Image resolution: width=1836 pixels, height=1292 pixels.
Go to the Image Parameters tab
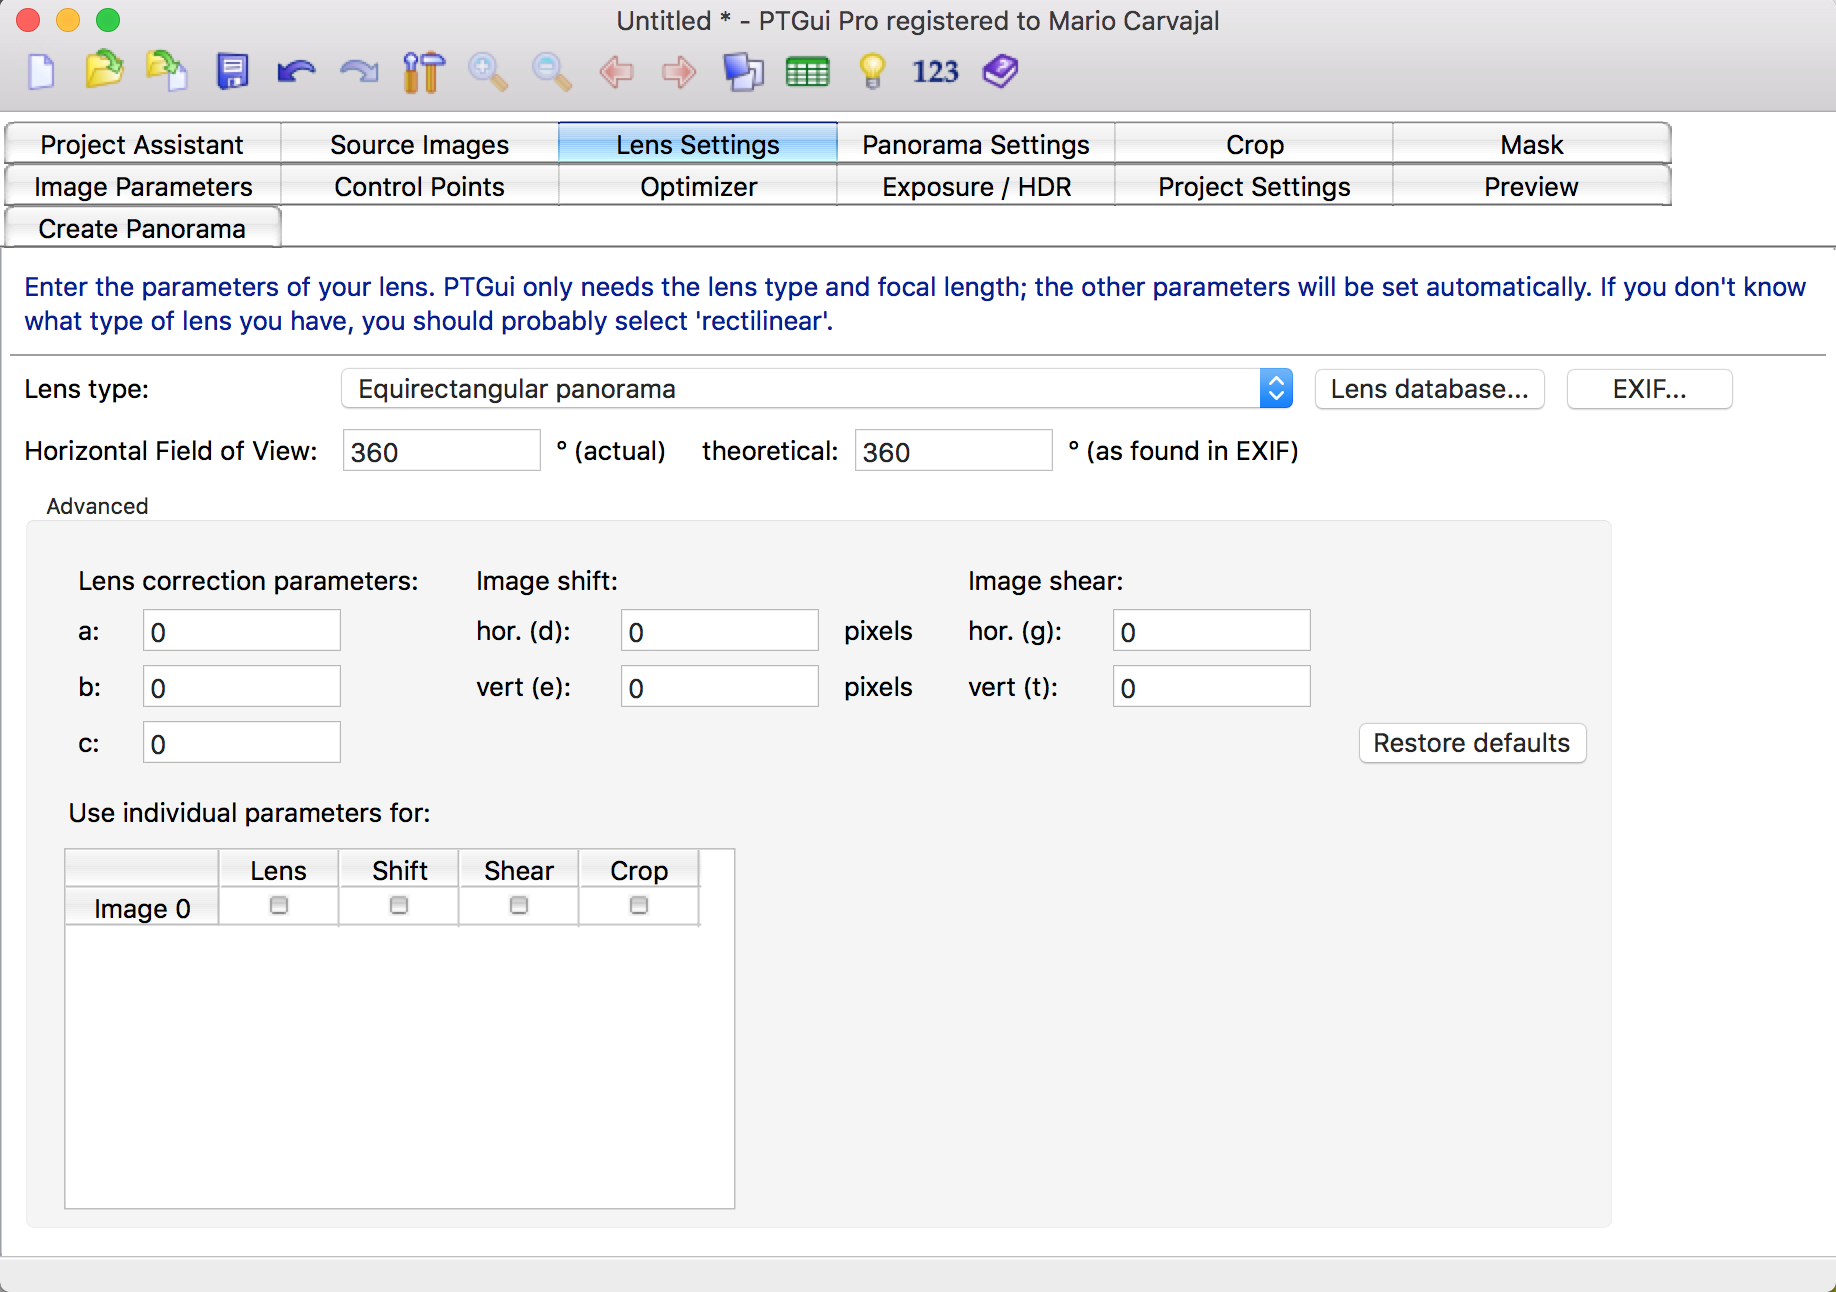[x=142, y=186]
